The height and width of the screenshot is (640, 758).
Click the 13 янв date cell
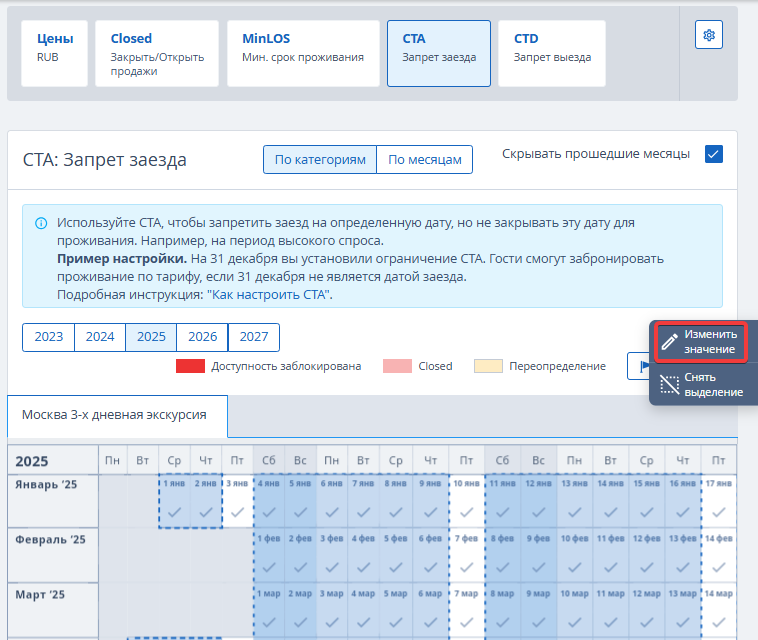574,501
